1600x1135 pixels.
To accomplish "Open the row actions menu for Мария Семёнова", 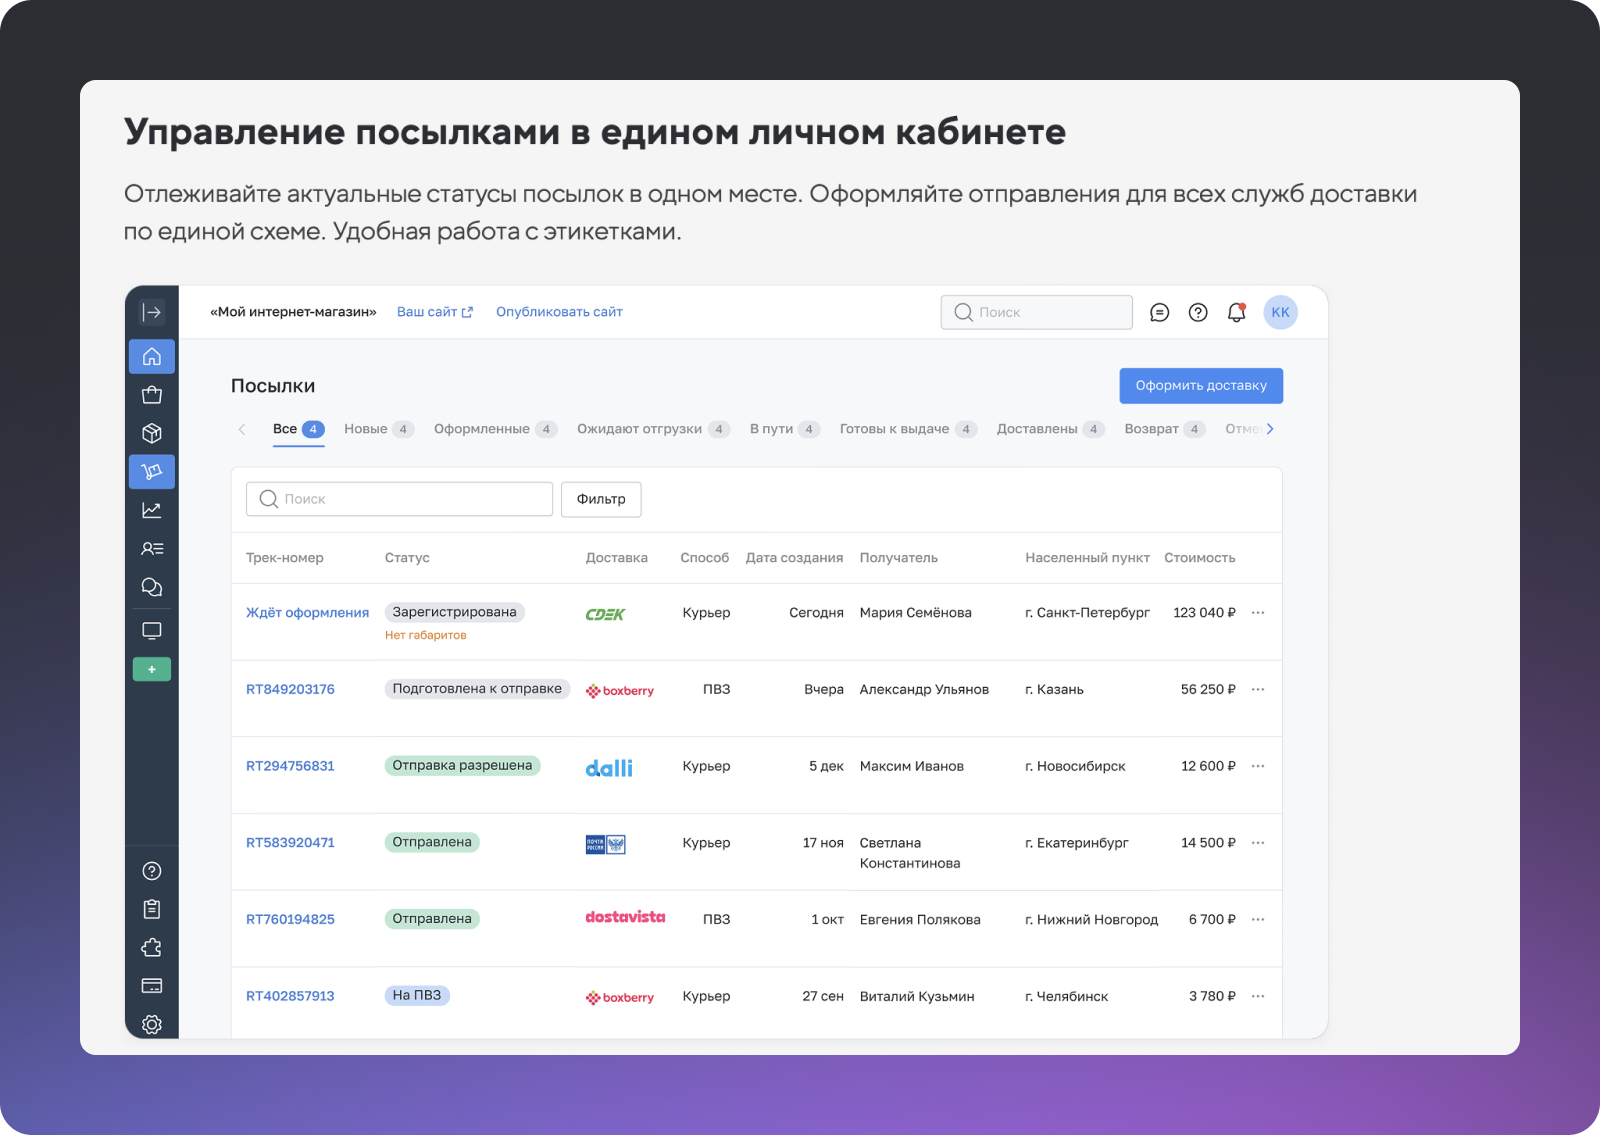I will click(x=1257, y=613).
